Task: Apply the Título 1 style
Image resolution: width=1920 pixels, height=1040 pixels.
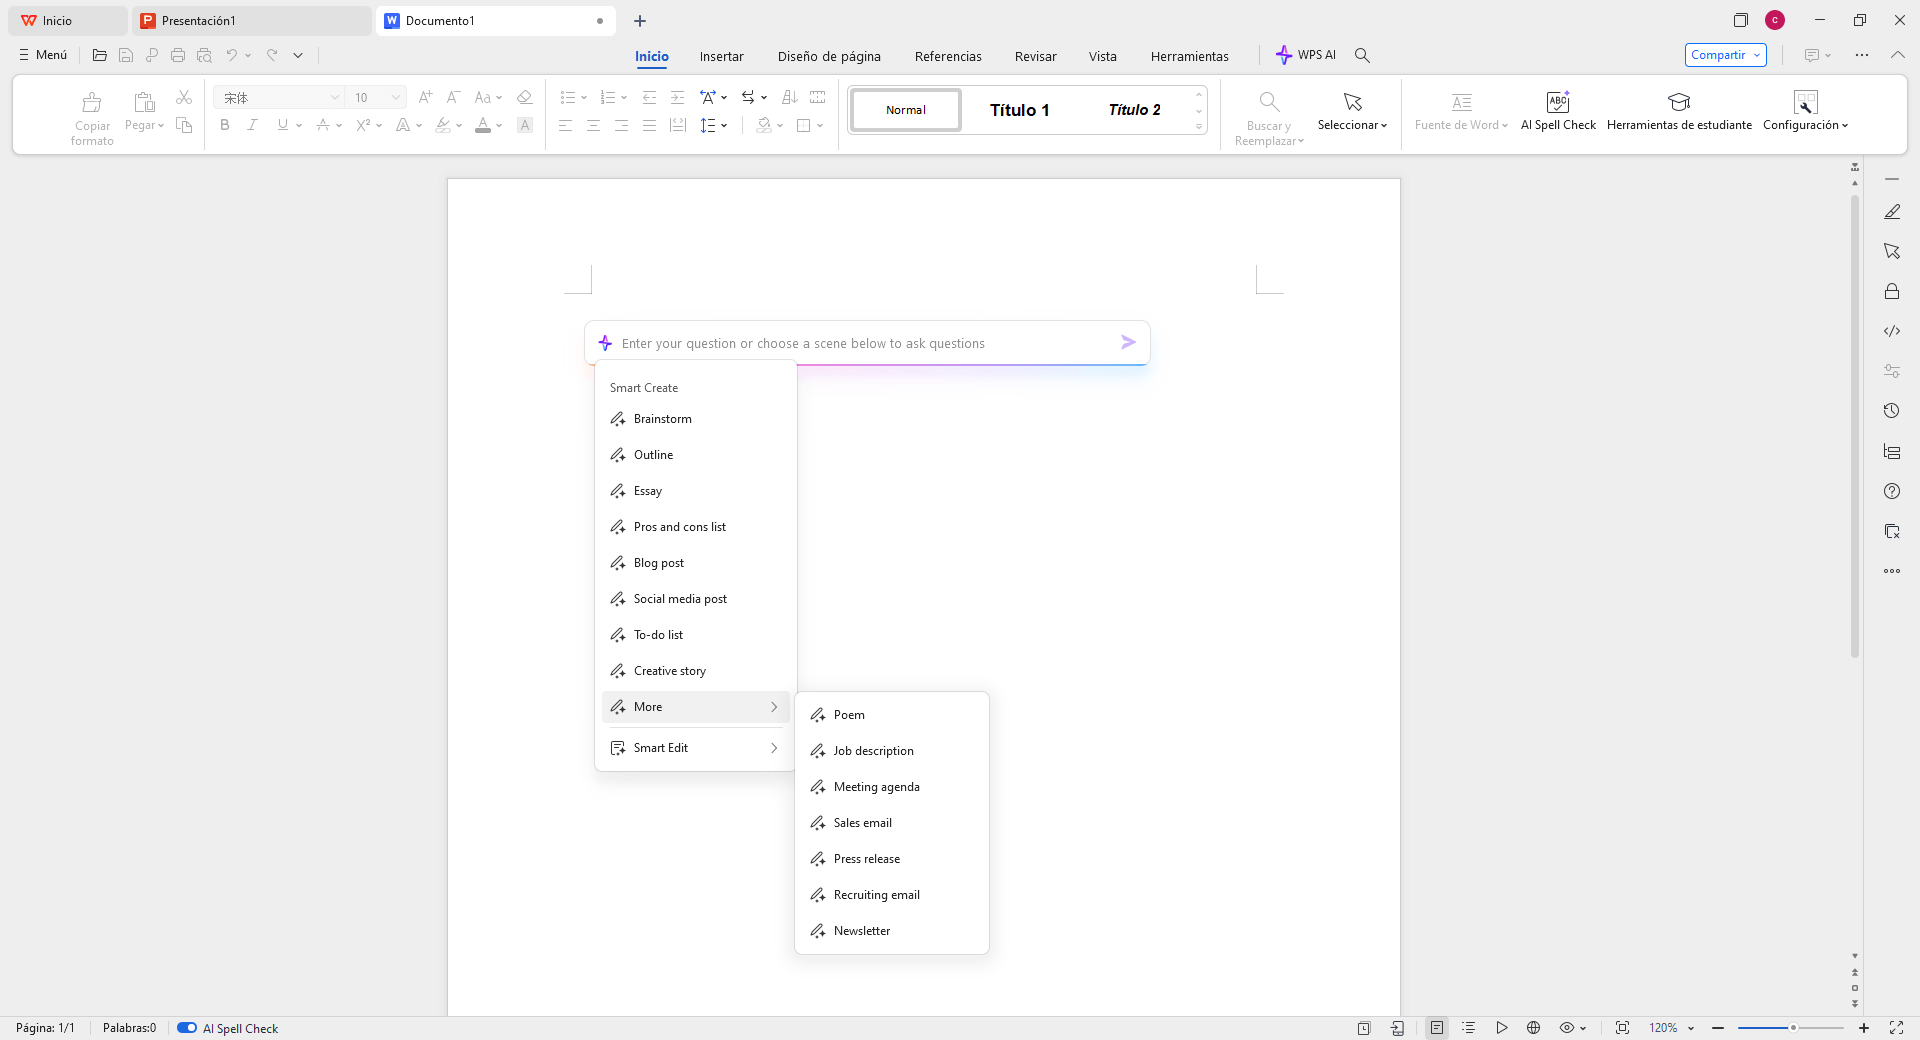Action: (x=1019, y=110)
